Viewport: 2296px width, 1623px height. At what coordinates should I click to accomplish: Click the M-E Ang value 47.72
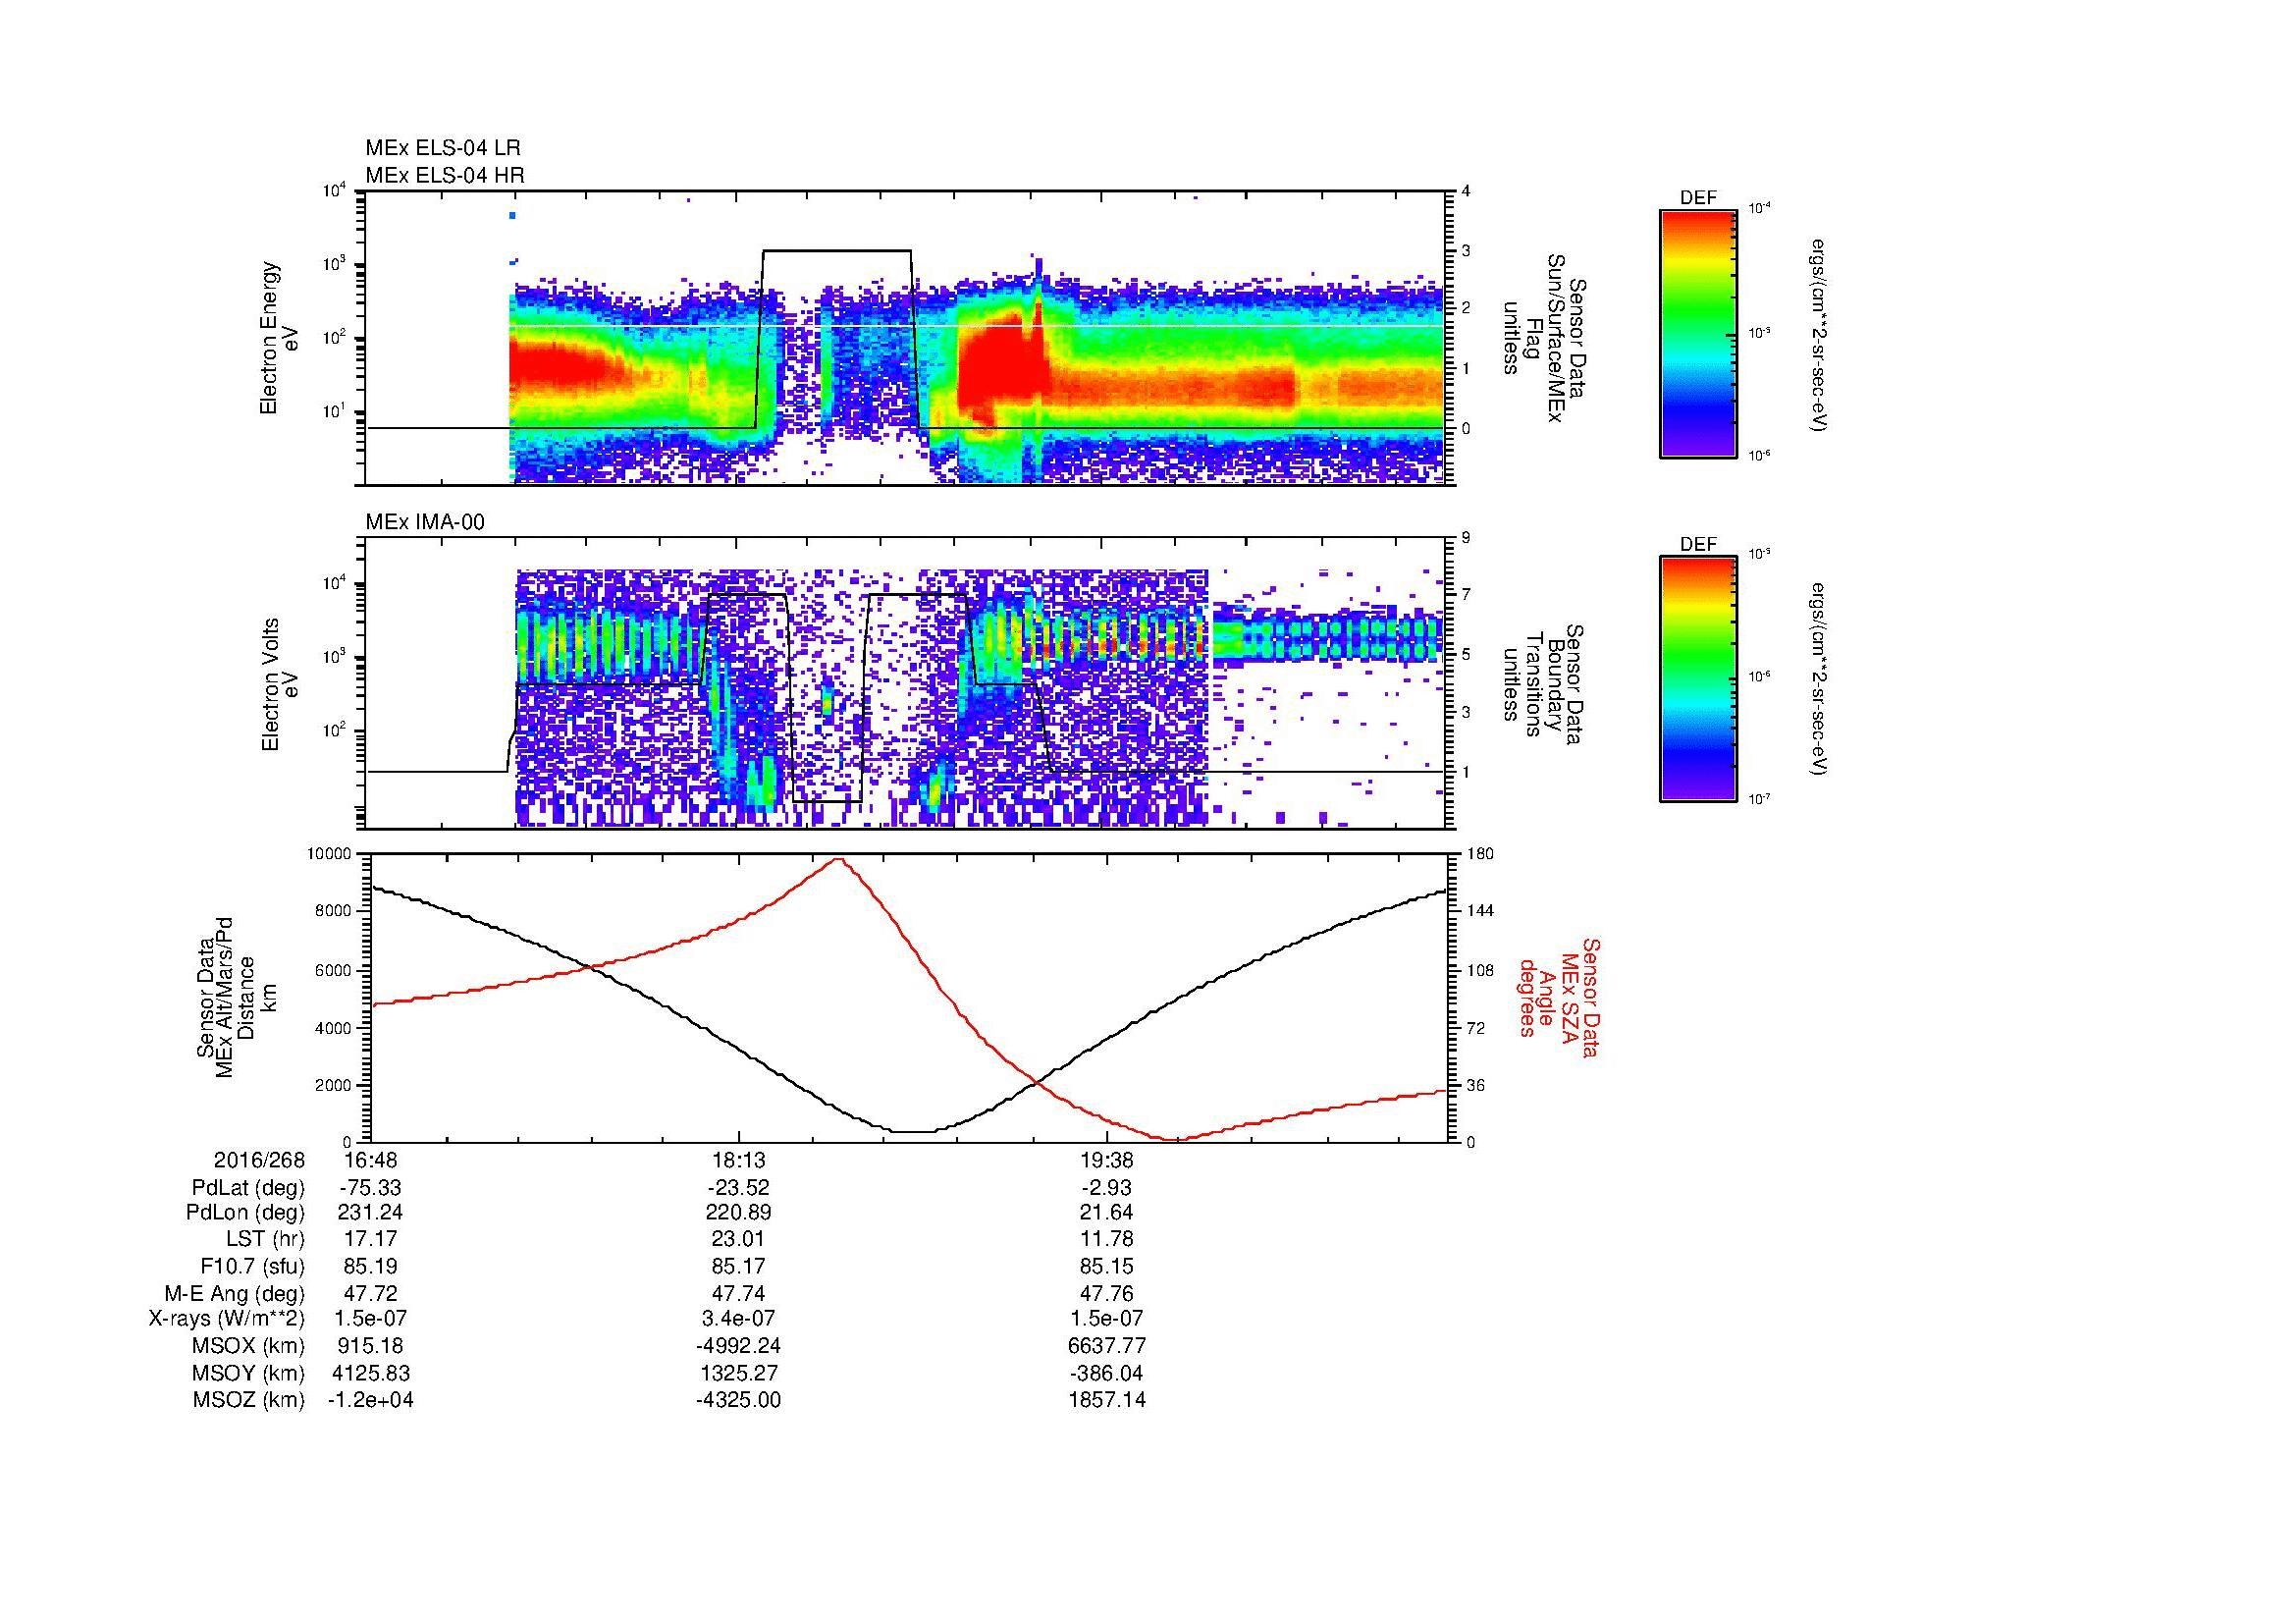click(371, 1293)
